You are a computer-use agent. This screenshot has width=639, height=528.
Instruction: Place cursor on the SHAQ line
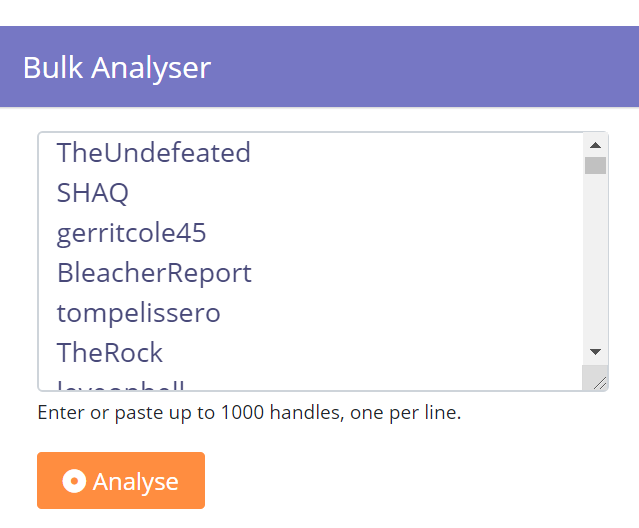click(93, 192)
